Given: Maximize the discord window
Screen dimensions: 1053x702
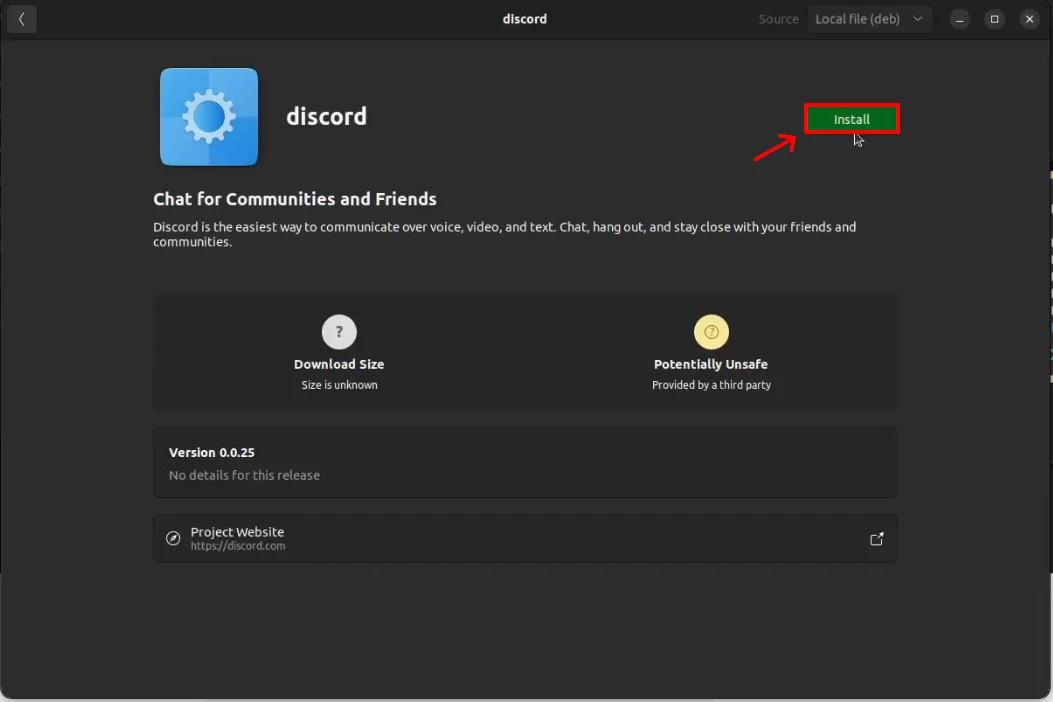Looking at the screenshot, I should click(995, 19).
